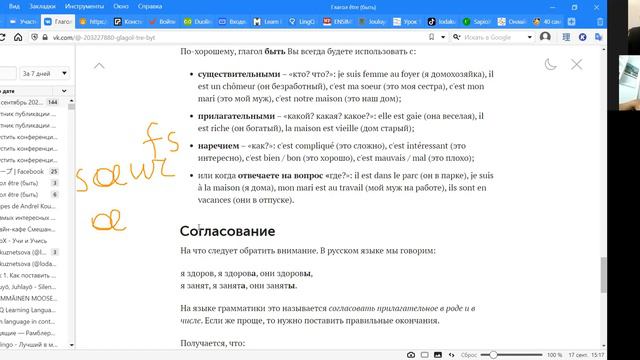Expand the address bar history dropdown arrow

pos(443,37)
